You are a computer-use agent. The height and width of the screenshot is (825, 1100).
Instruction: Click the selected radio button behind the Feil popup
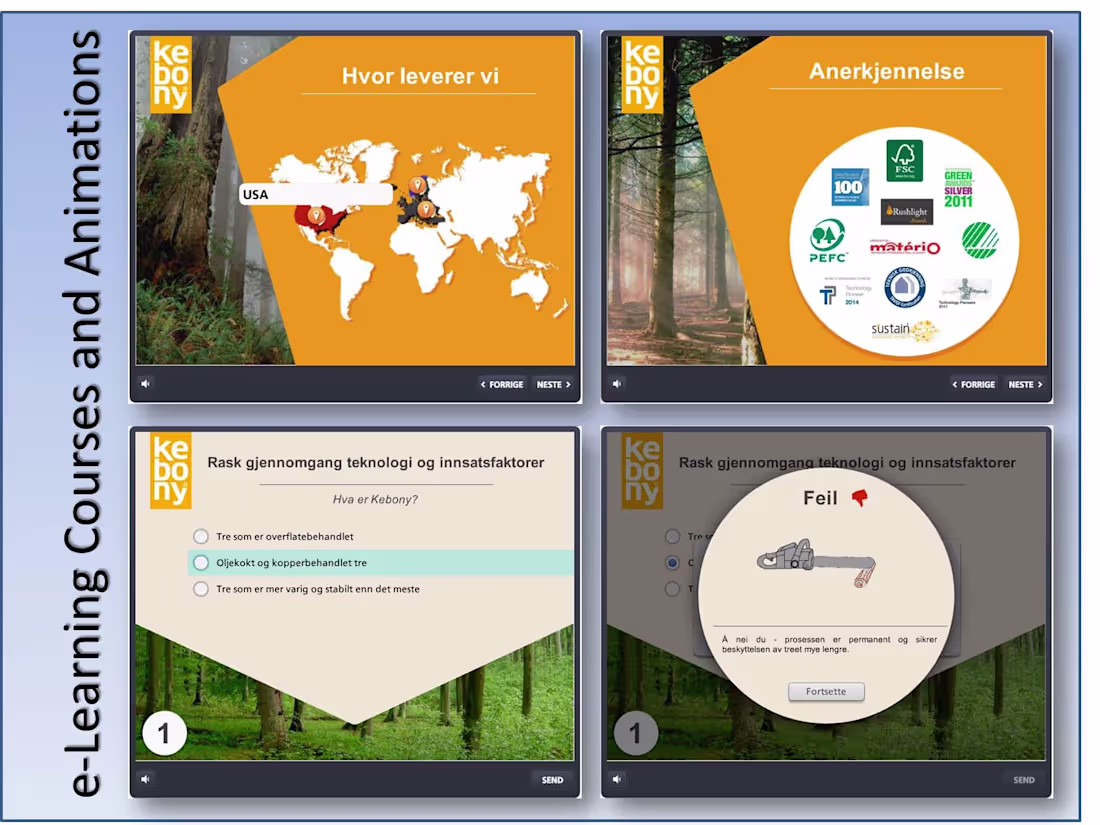pos(673,563)
